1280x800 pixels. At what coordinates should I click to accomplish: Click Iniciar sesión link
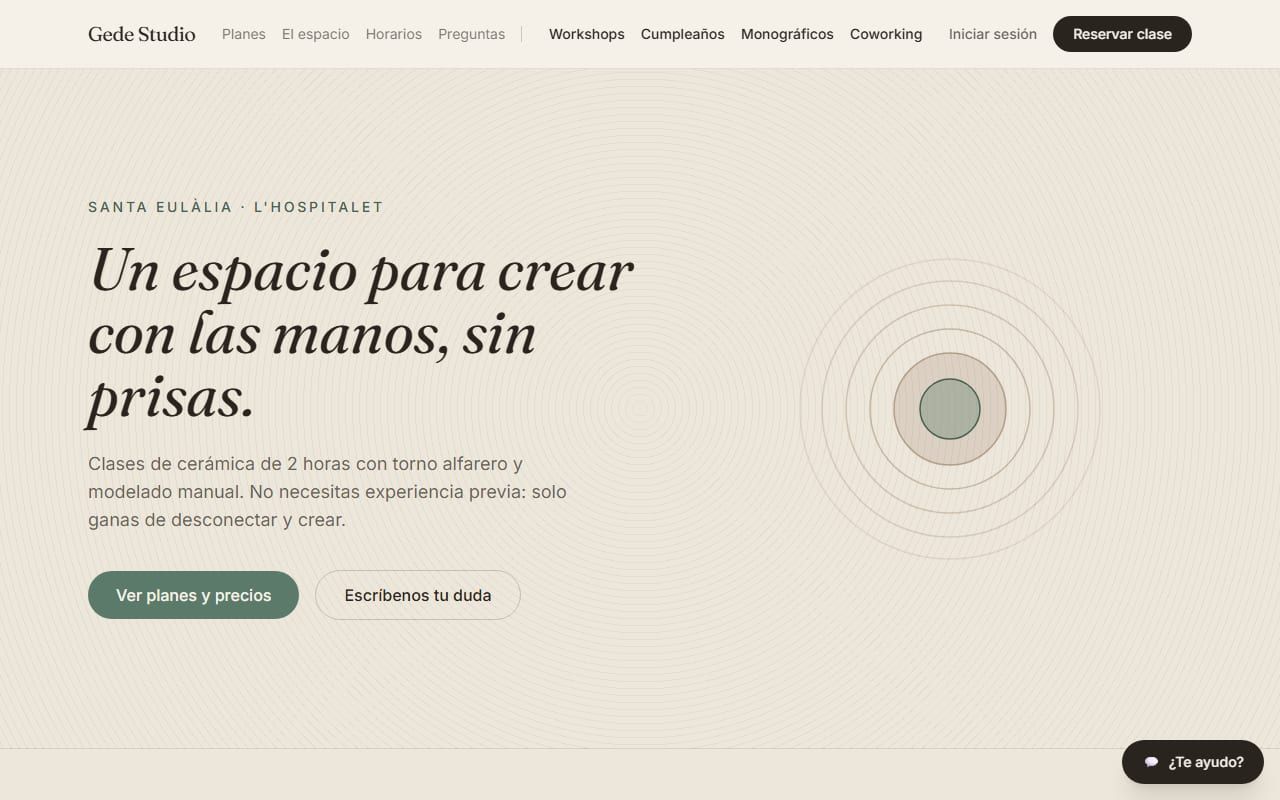coord(993,34)
